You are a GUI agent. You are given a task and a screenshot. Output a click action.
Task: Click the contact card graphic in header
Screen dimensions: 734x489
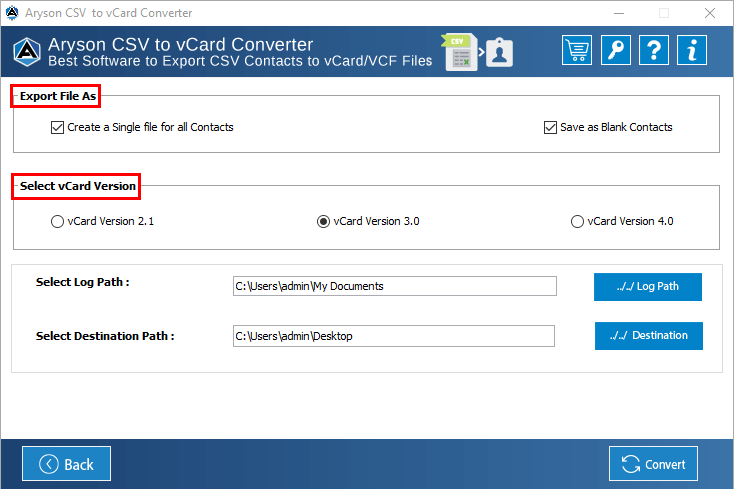(499, 52)
